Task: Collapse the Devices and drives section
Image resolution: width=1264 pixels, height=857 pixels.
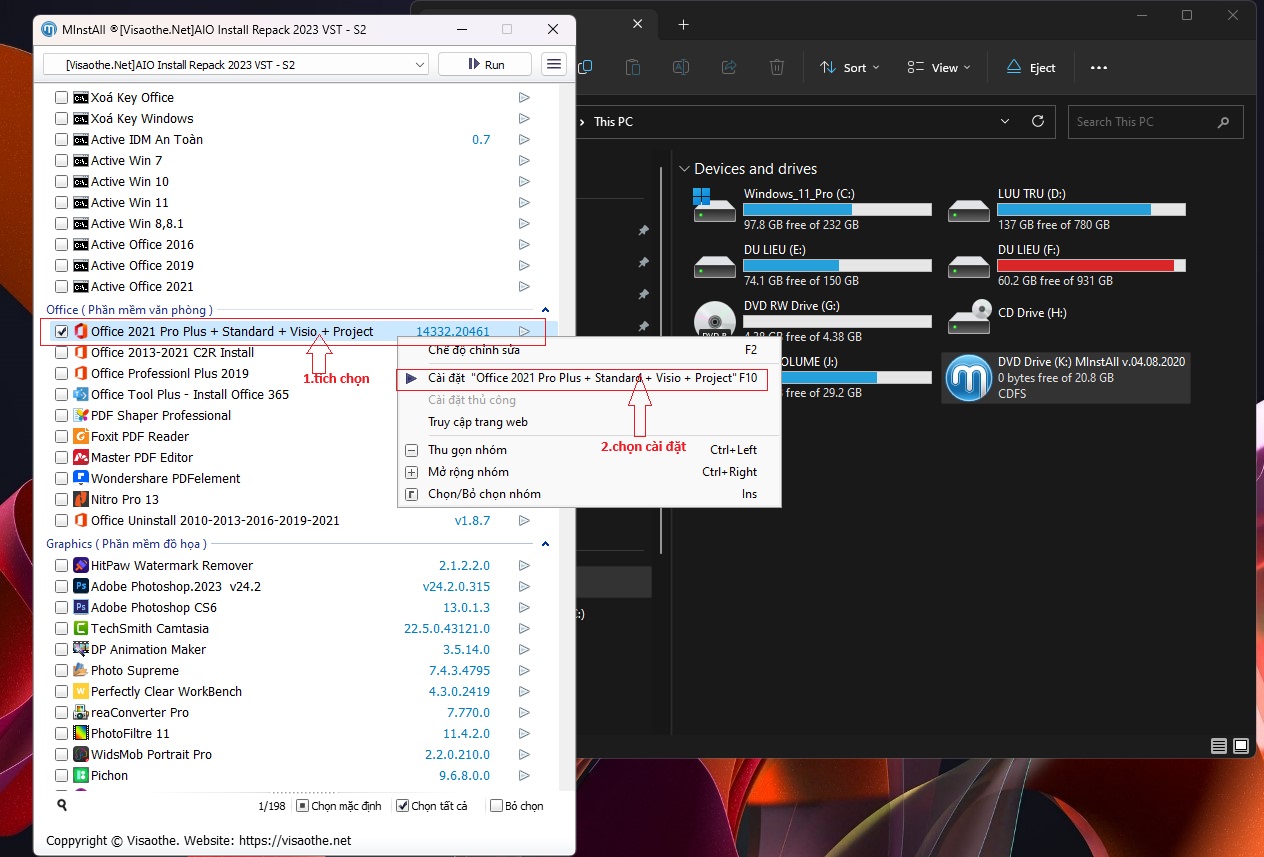Action: pos(684,169)
